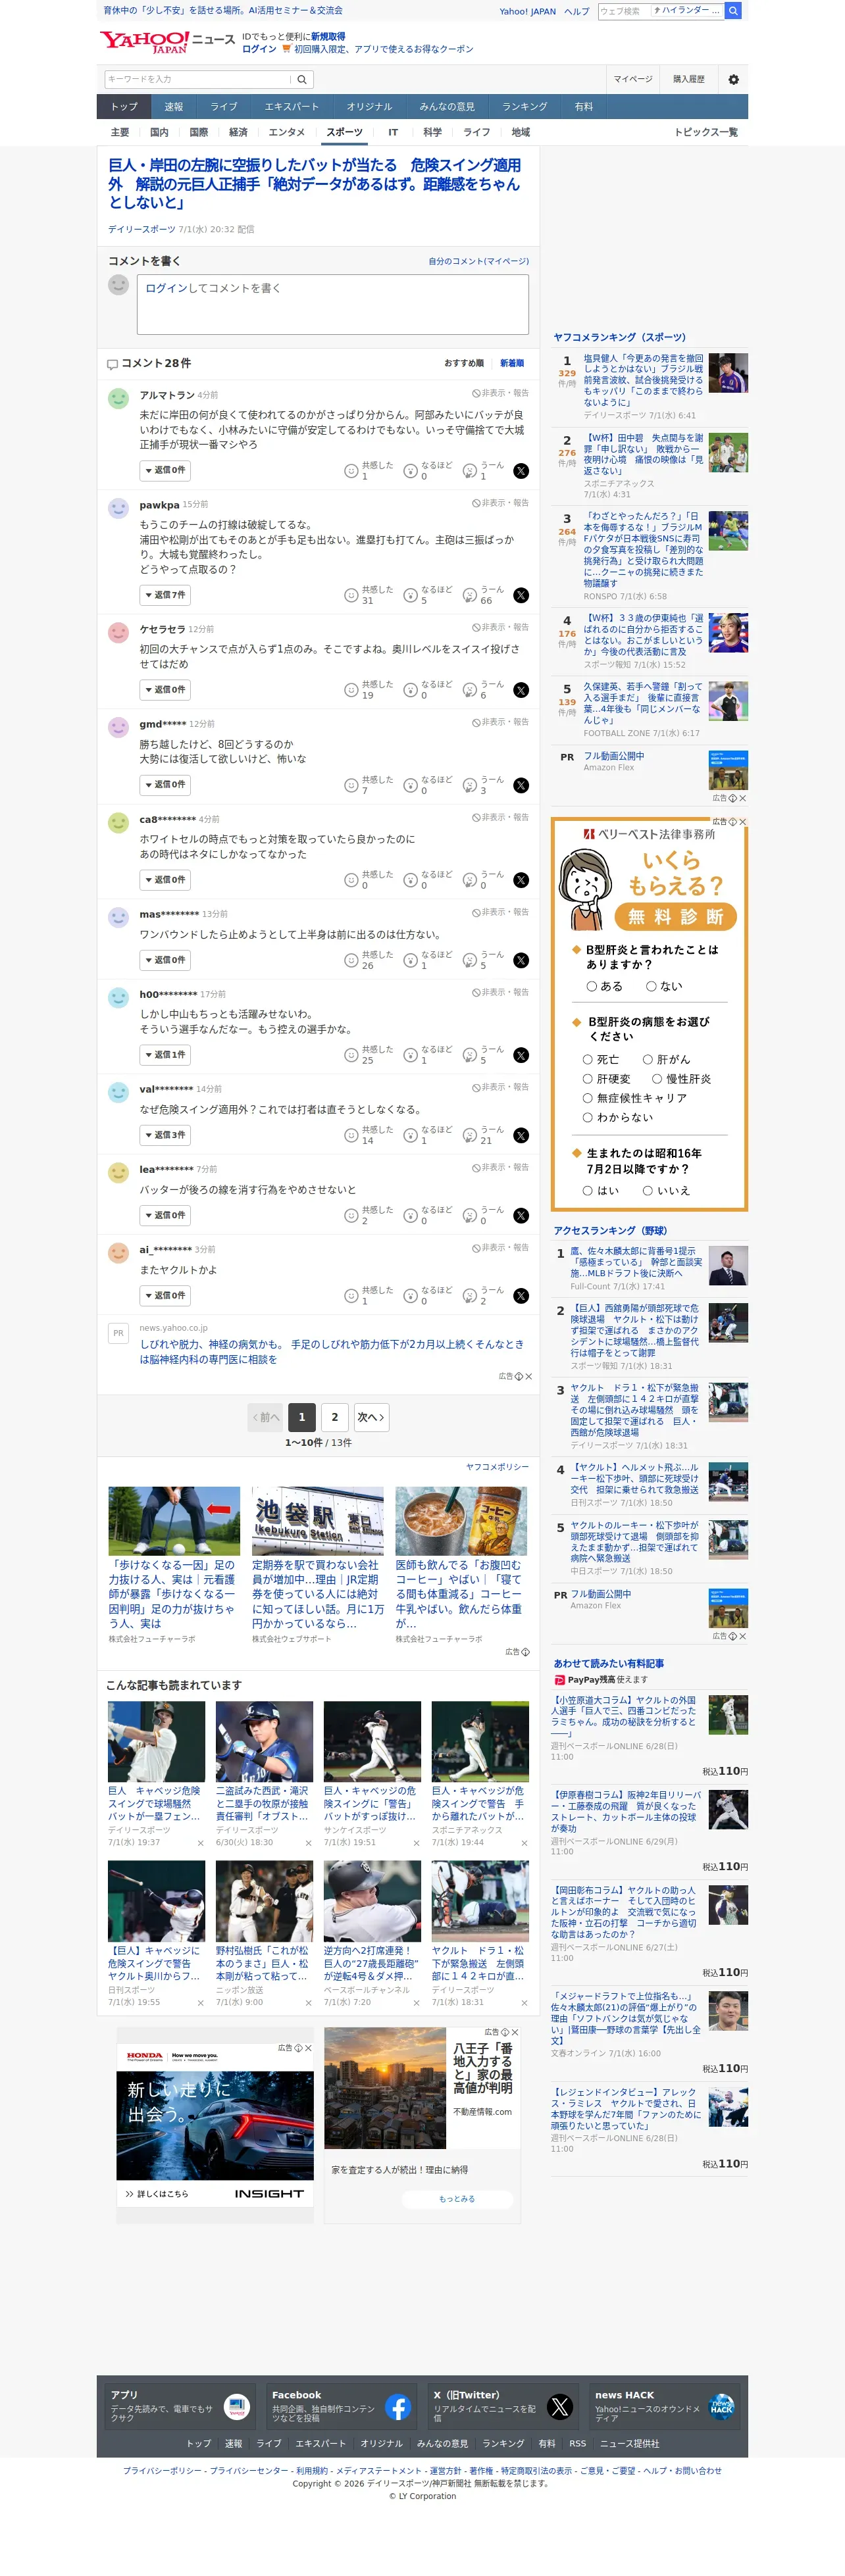Select the 肝硬変 radio option
Screen dimensions: 845x2576
(x=588, y=1079)
